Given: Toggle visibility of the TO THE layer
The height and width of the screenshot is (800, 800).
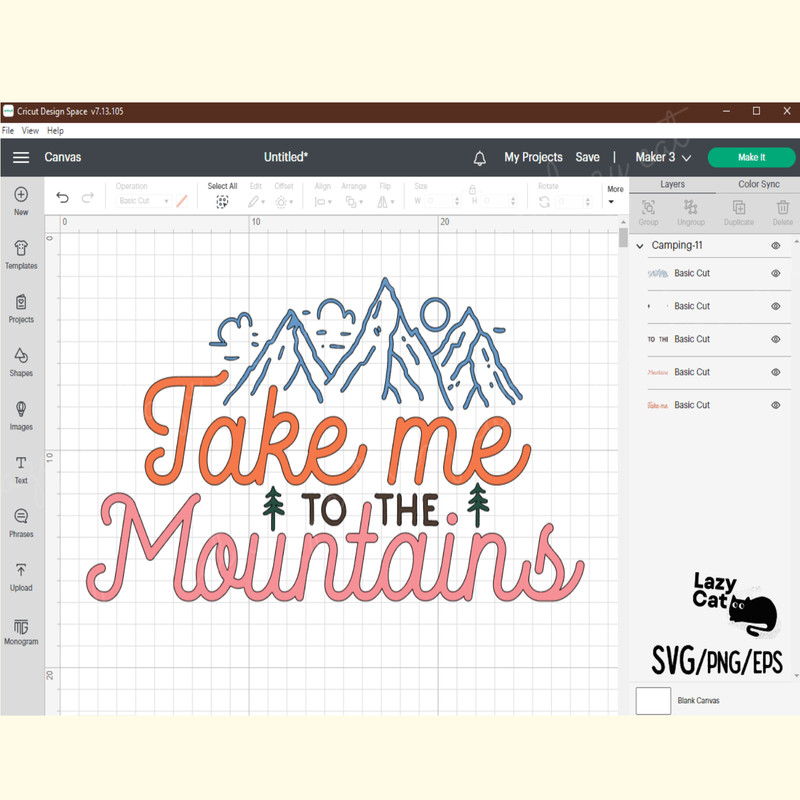Looking at the screenshot, I should [776, 339].
